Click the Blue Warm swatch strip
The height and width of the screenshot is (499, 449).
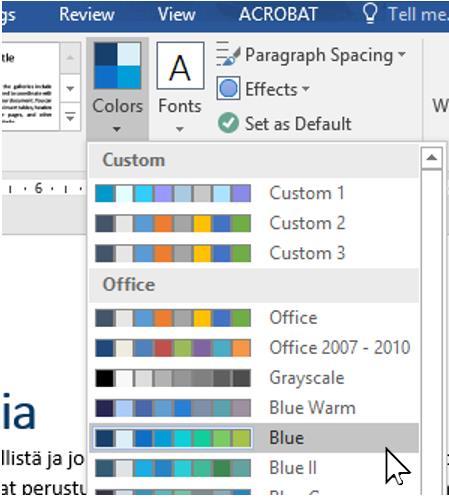tap(173, 408)
